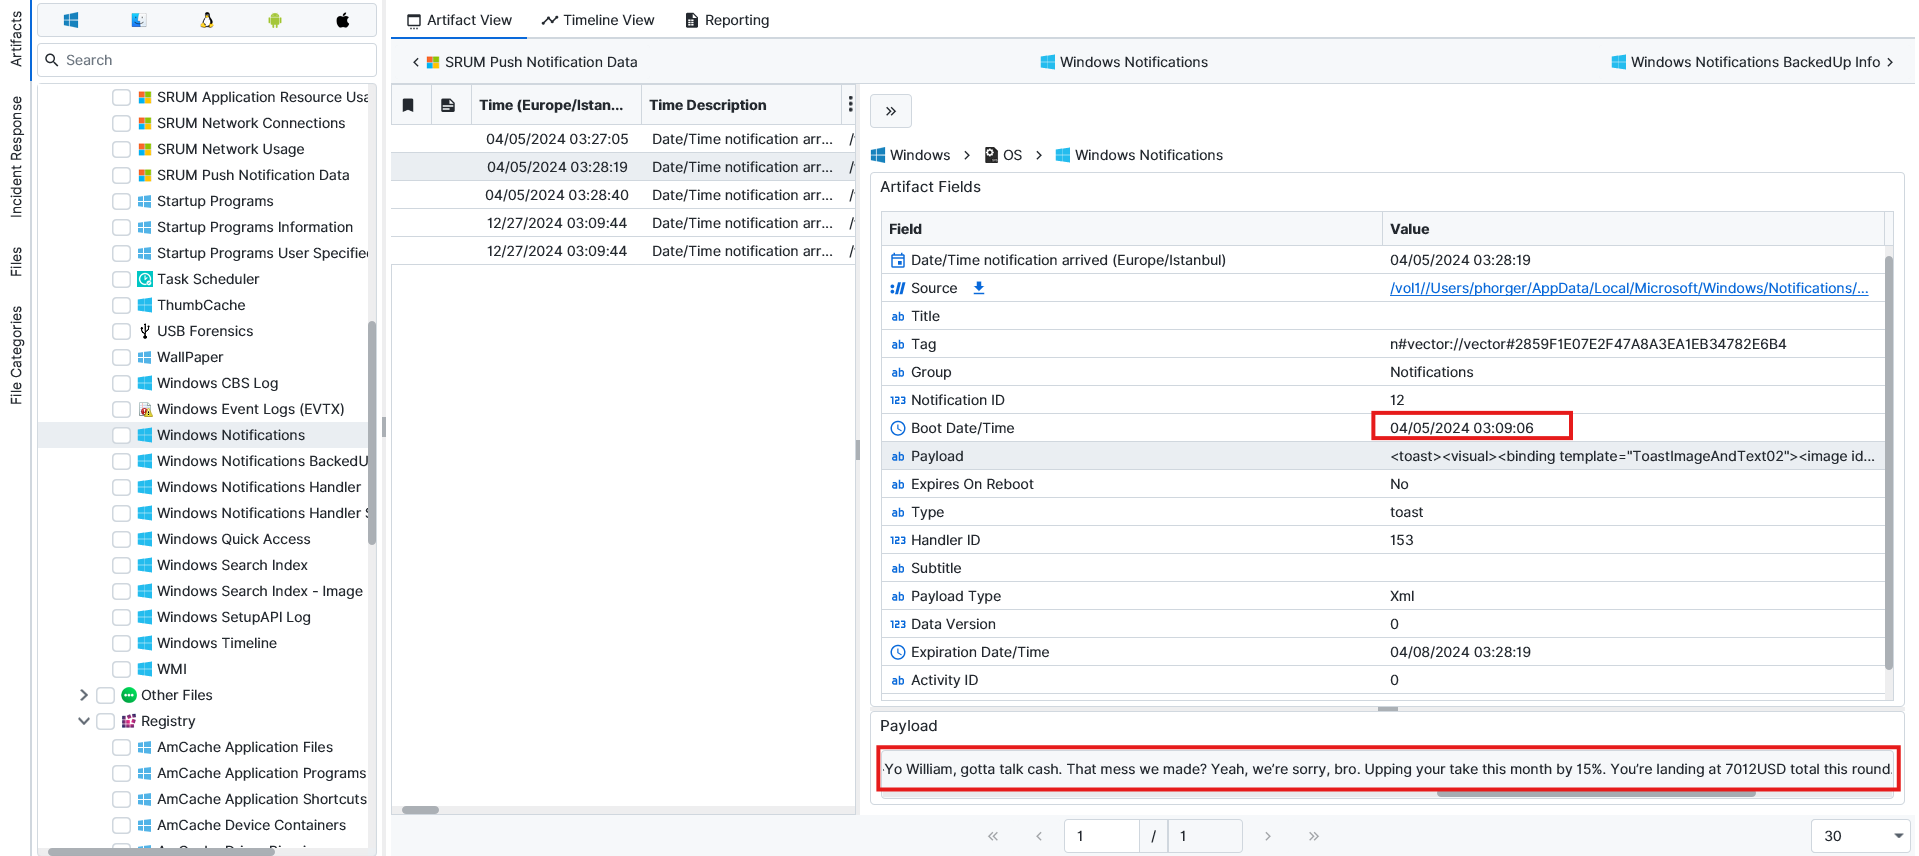Viewport: 1919px width, 856px height.
Task: Open the three-dot column options menu
Action: point(850,105)
